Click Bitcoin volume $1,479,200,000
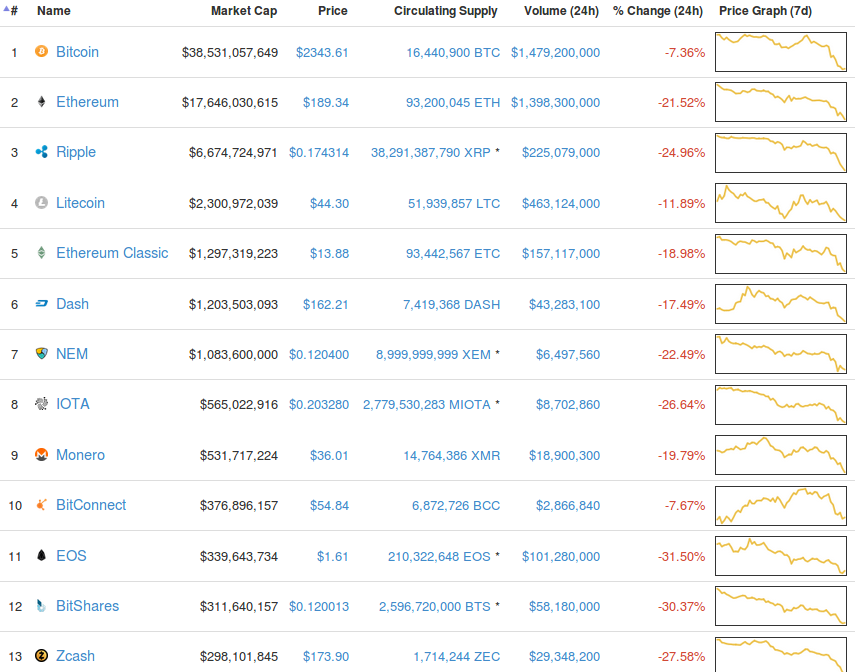The image size is (855, 672). (555, 52)
